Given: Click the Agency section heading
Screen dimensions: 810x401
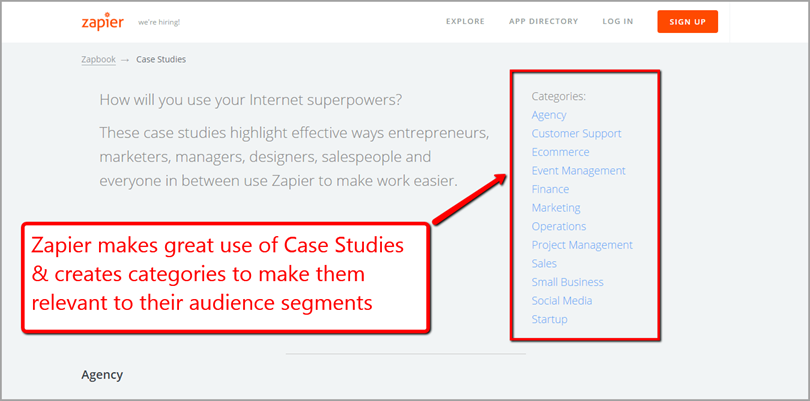Looking at the screenshot, I should [x=102, y=375].
